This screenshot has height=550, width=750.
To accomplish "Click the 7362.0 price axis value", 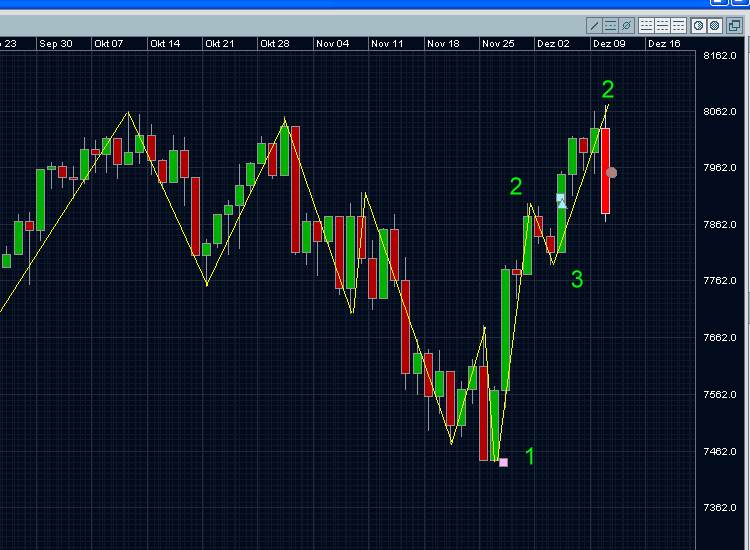I will (x=719, y=507).
